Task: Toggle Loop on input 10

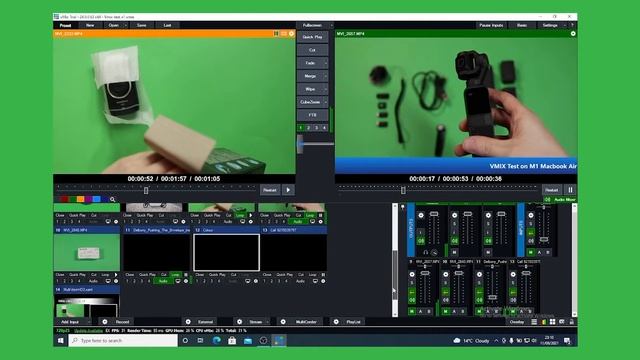Action: (x=105, y=275)
